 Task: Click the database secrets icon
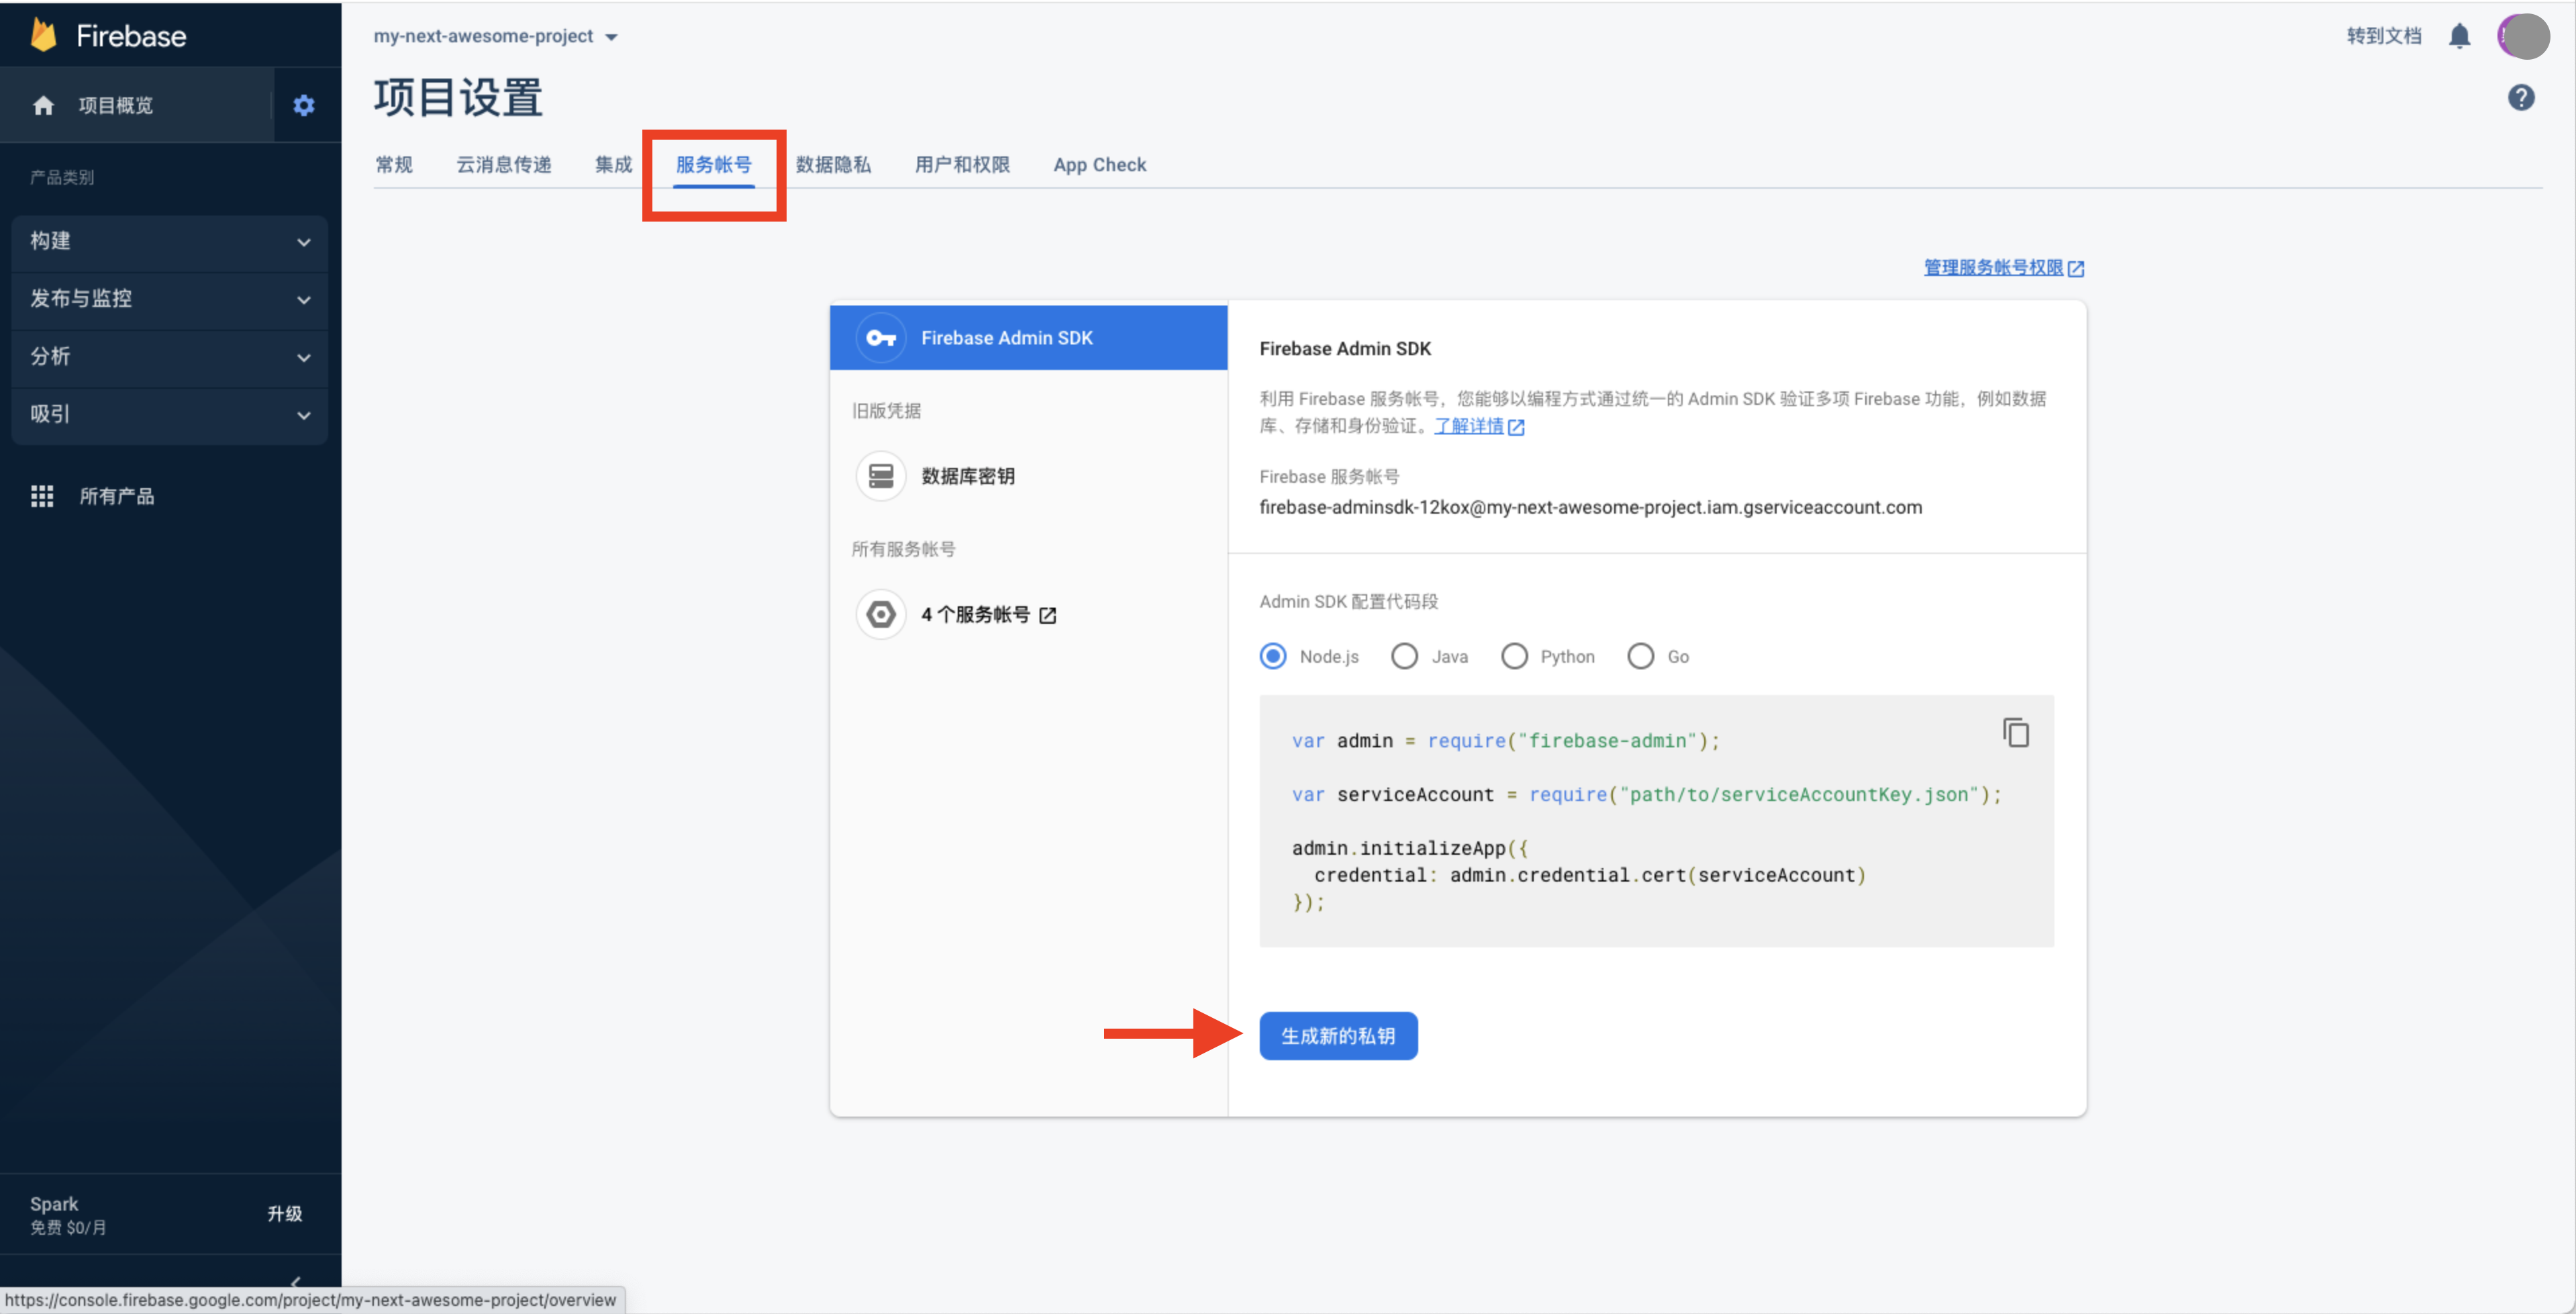880,476
